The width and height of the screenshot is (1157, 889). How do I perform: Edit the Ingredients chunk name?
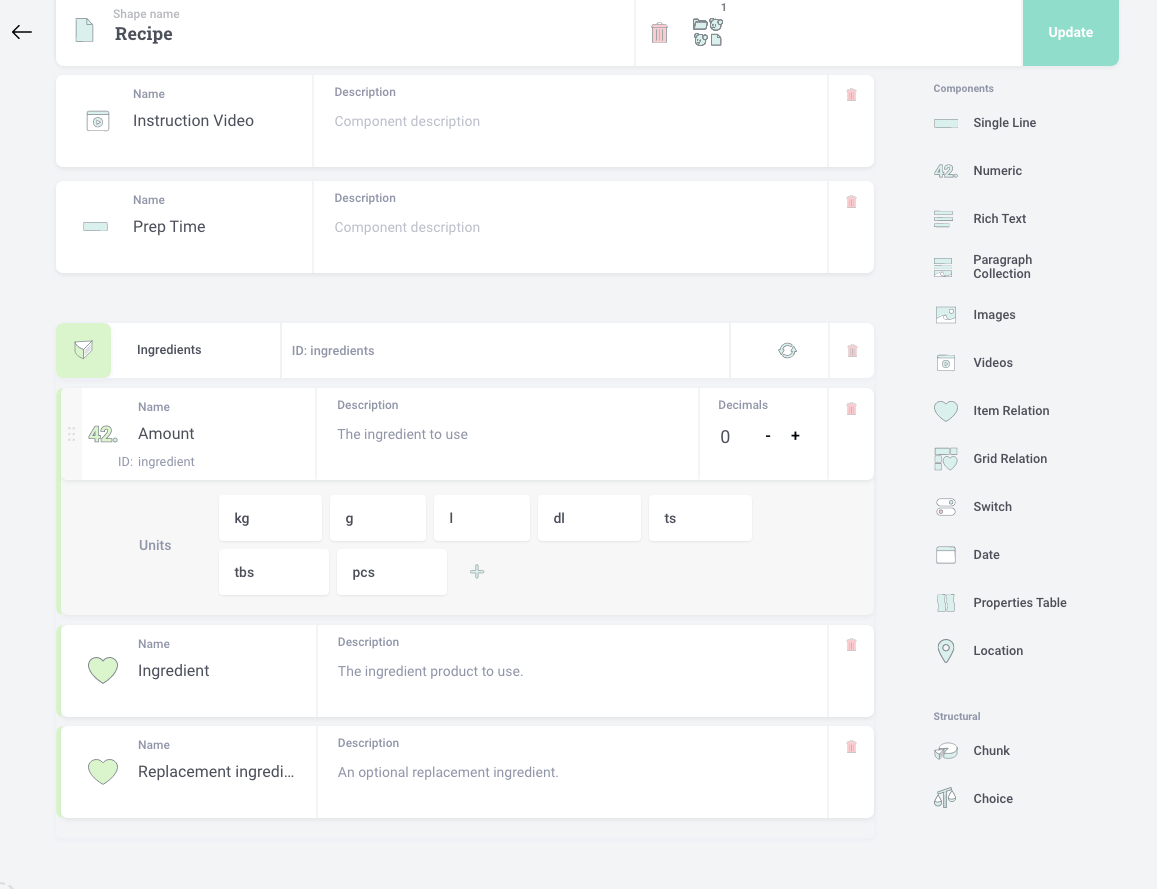(x=169, y=350)
